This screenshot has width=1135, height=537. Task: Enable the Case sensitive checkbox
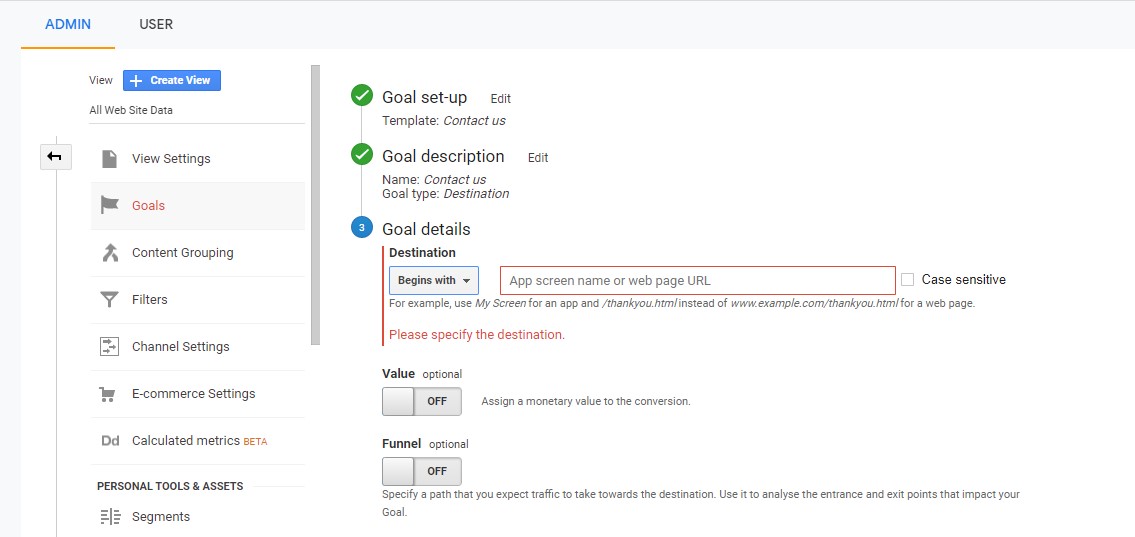pos(908,280)
